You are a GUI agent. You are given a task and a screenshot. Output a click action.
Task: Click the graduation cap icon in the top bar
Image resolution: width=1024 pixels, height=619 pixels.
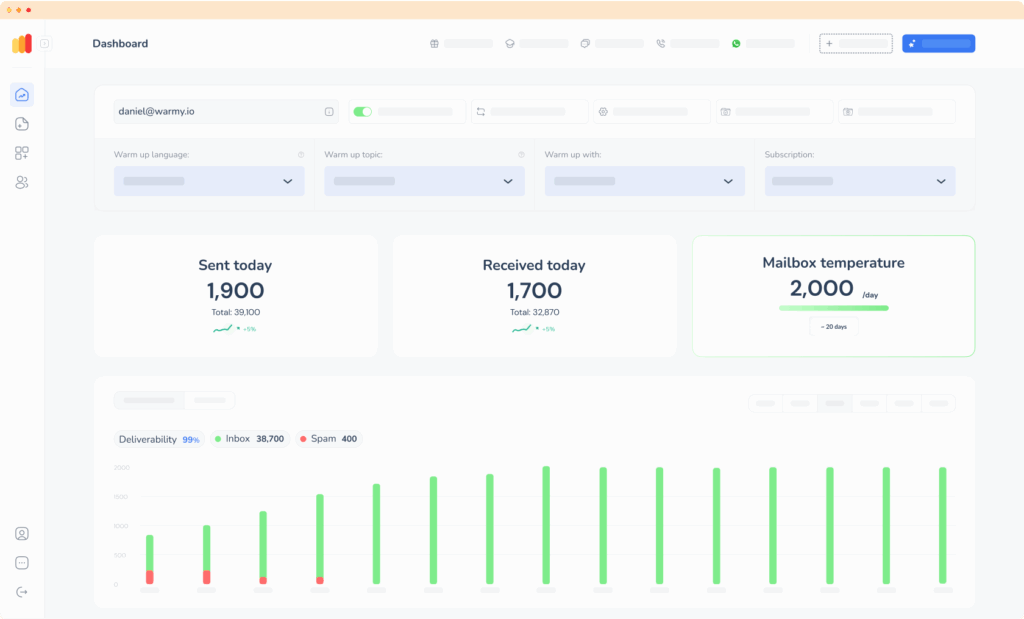[509, 44]
